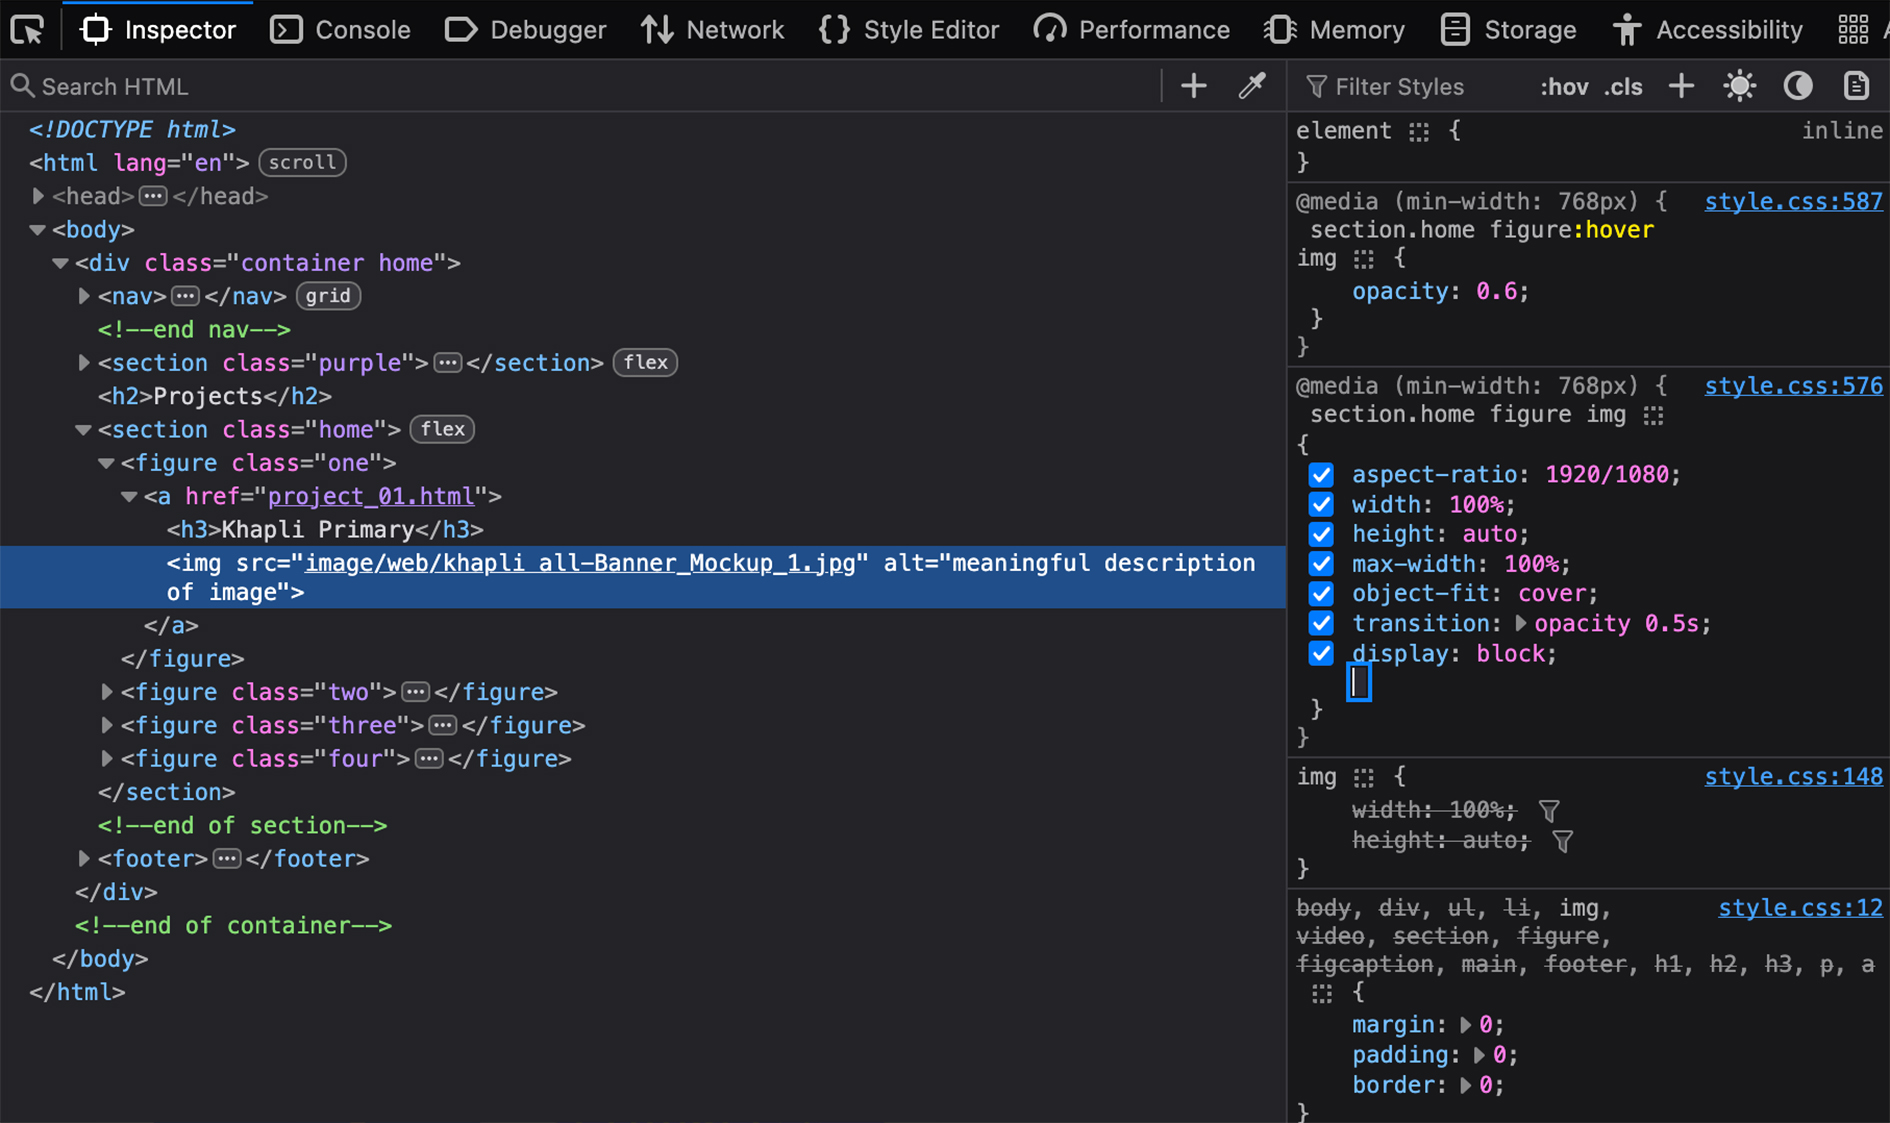The width and height of the screenshot is (1890, 1123).
Task: Expand collapsed head element ellipsis
Action: pyautogui.click(x=153, y=197)
